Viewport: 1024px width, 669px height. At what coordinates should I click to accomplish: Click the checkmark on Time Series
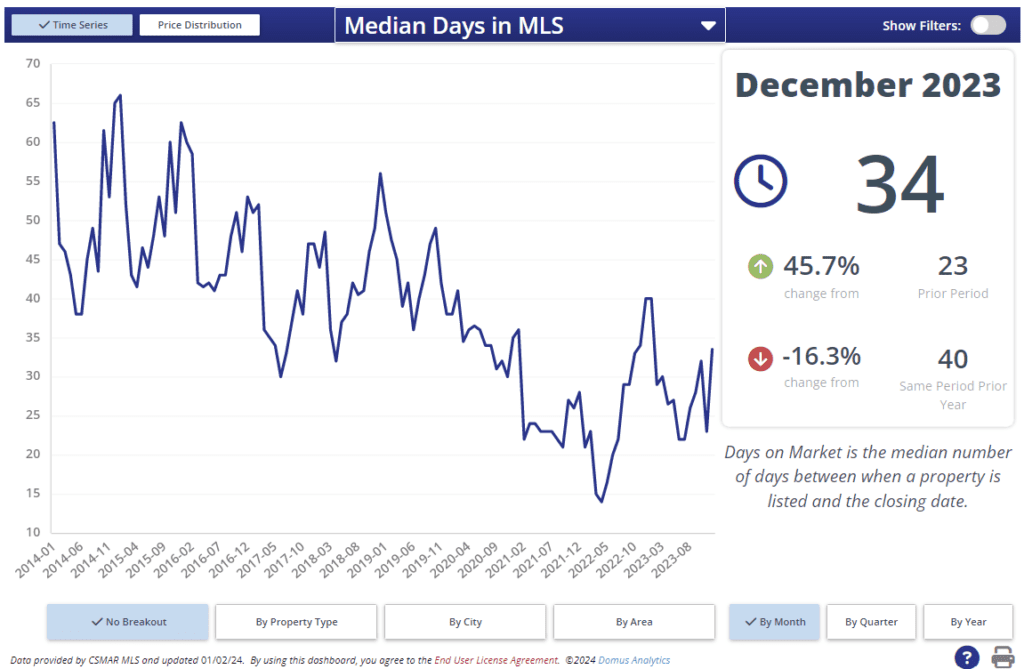coord(44,25)
